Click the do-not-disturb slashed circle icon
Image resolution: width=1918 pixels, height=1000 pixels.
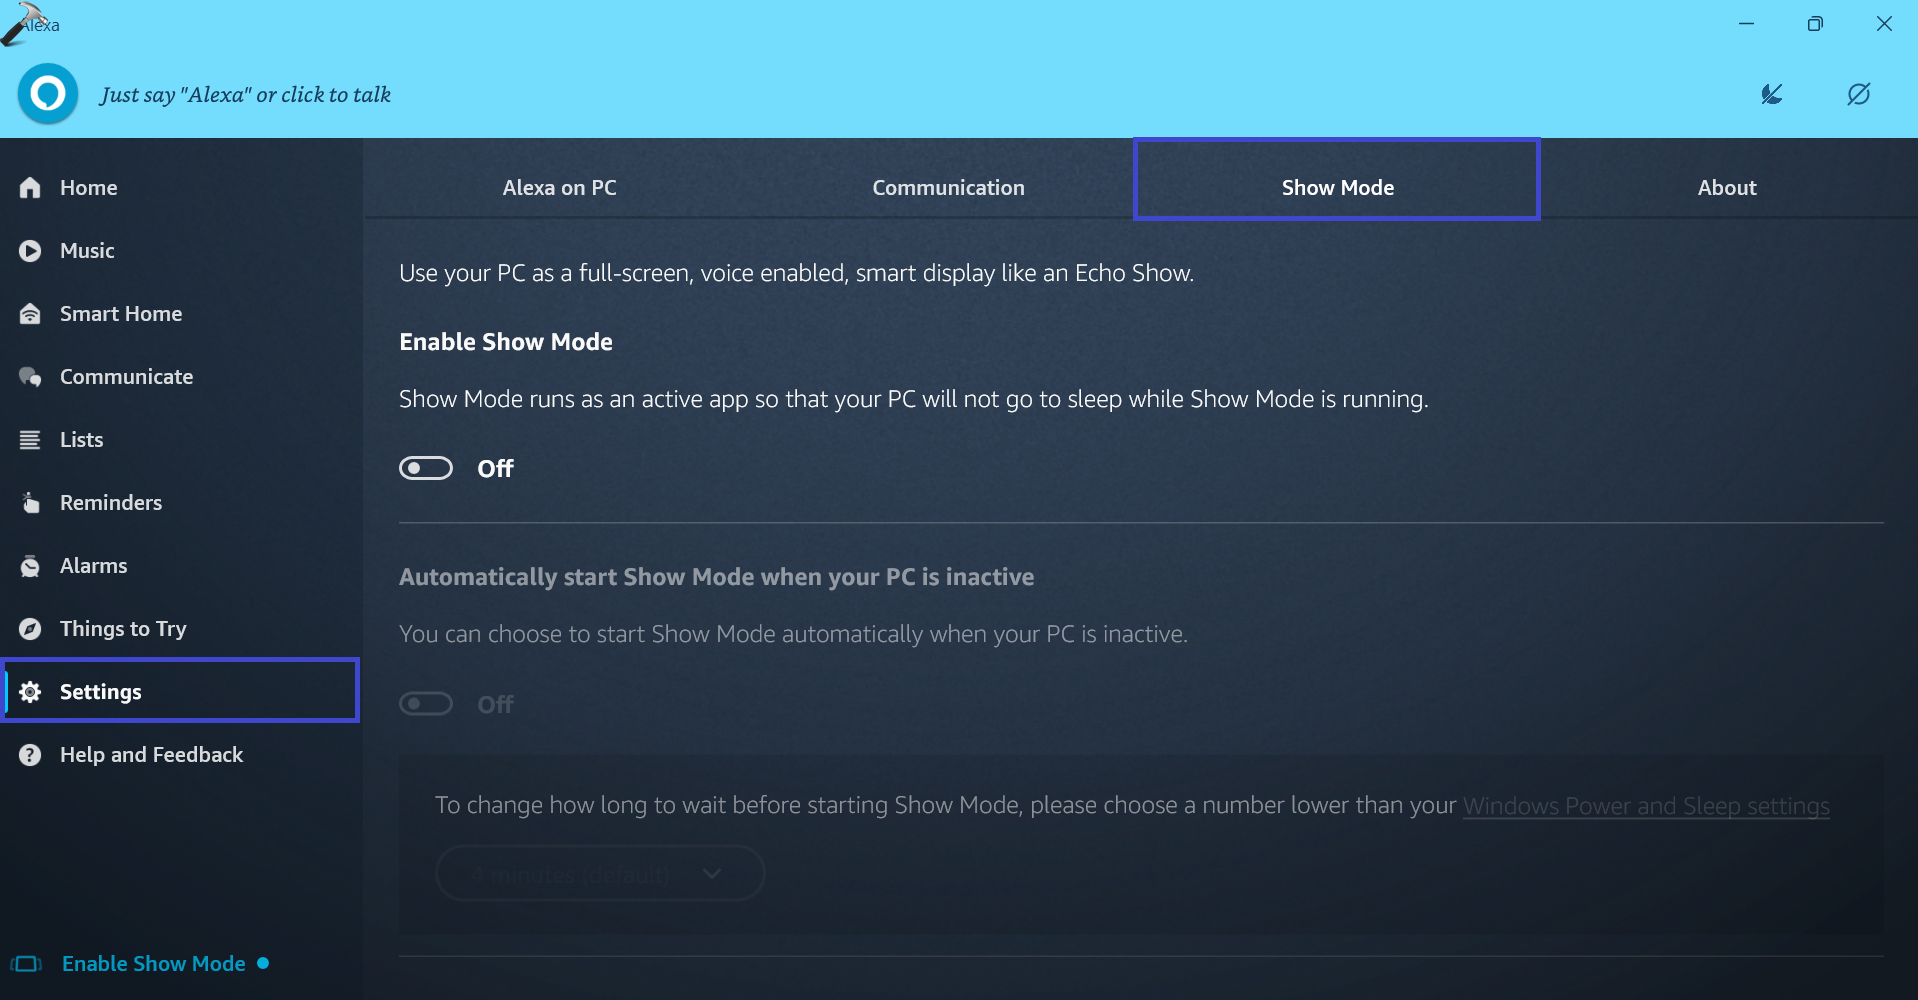1858,94
